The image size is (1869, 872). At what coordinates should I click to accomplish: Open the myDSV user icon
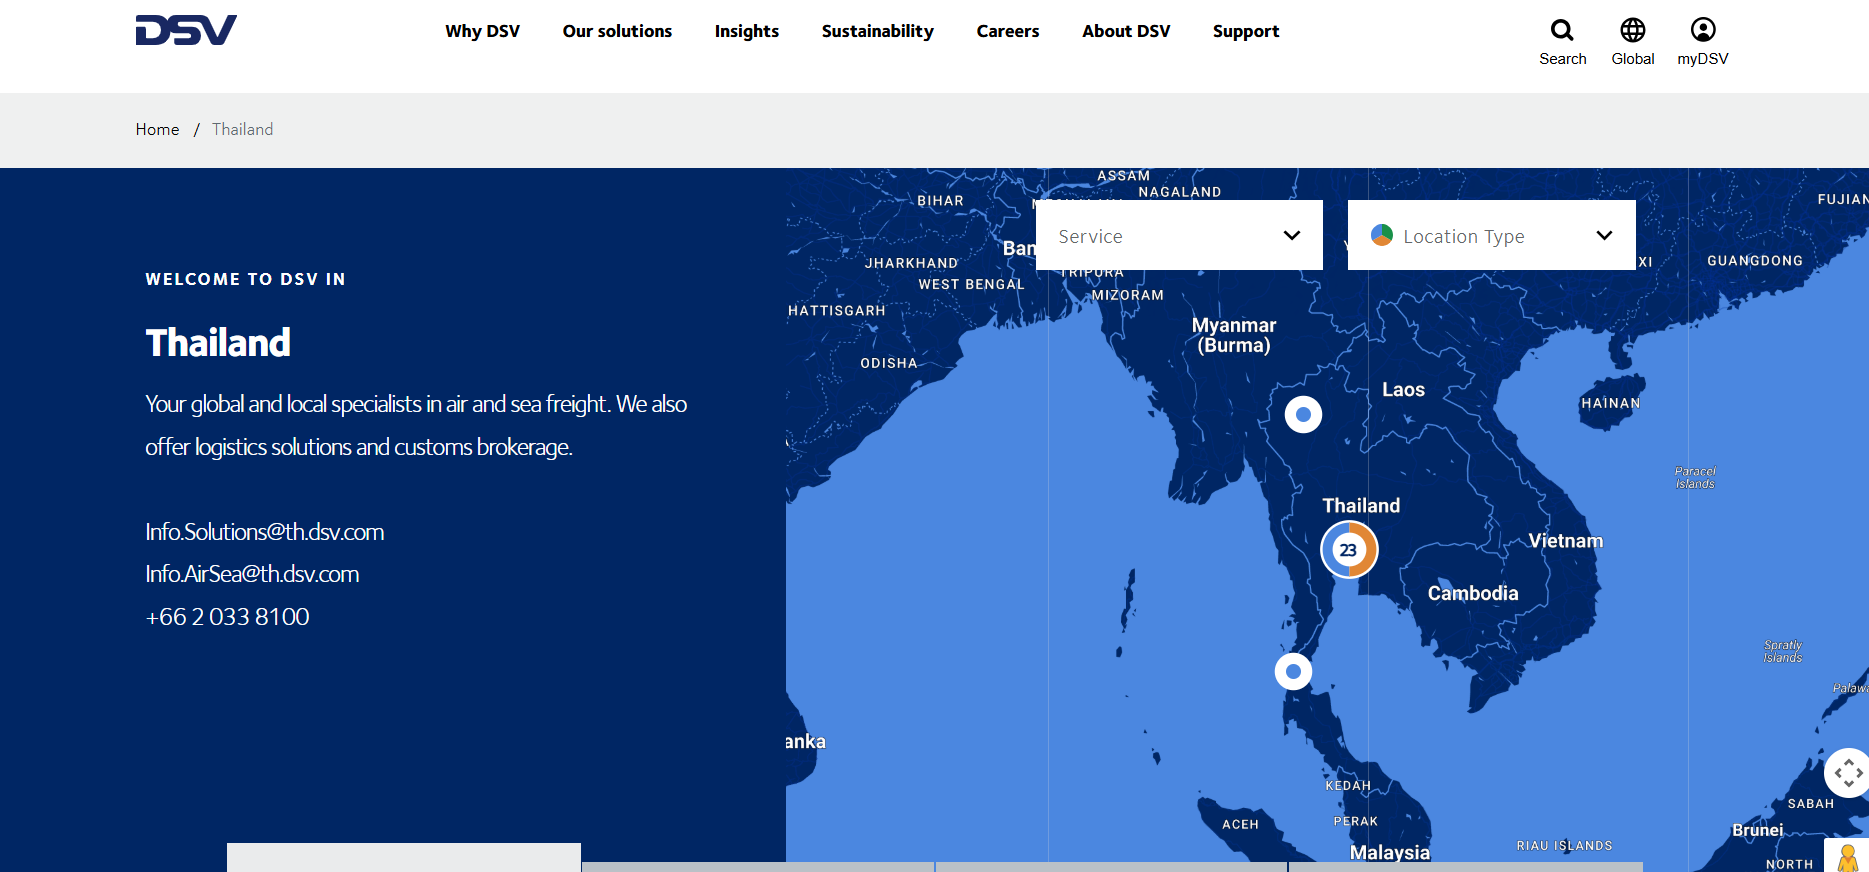(x=1703, y=31)
